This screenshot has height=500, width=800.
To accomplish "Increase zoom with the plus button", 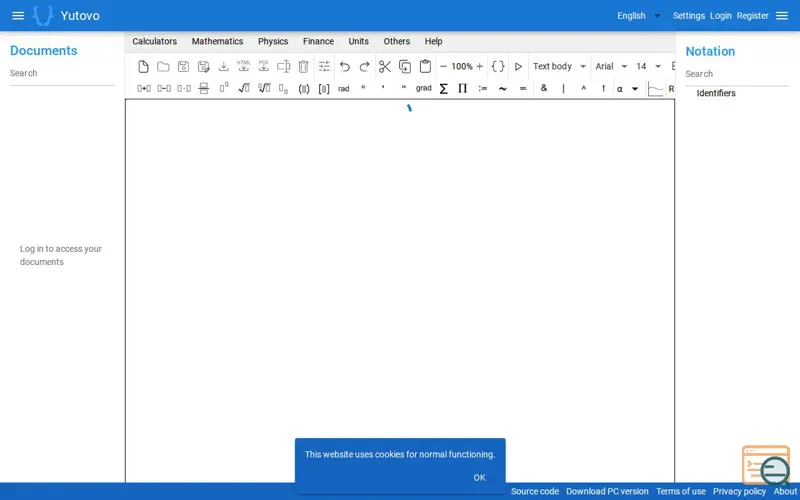I will tap(480, 66).
